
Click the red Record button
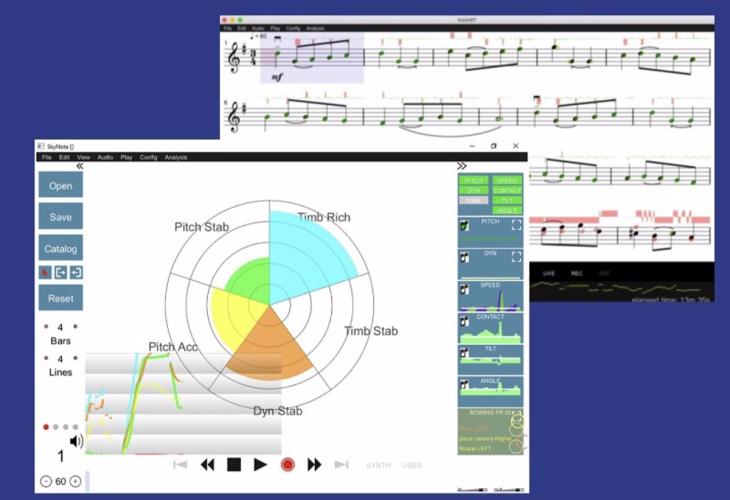[288, 464]
